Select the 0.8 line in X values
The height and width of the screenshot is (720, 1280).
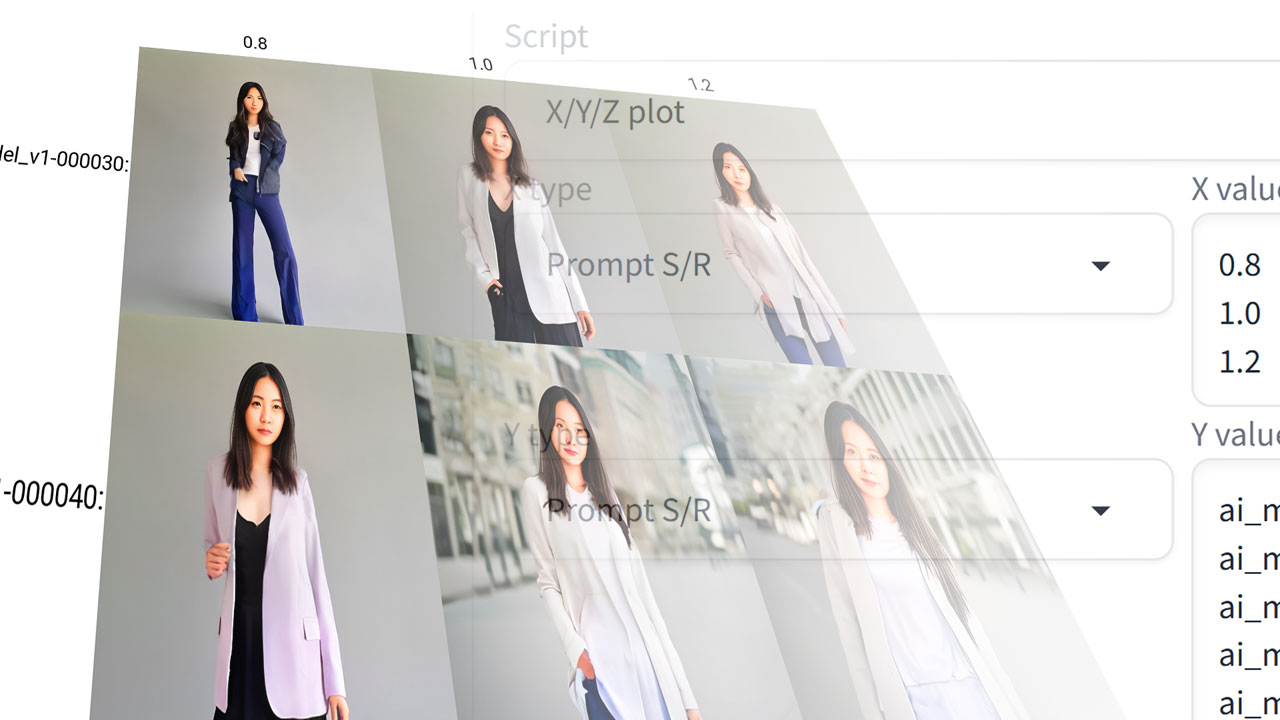click(x=1240, y=265)
